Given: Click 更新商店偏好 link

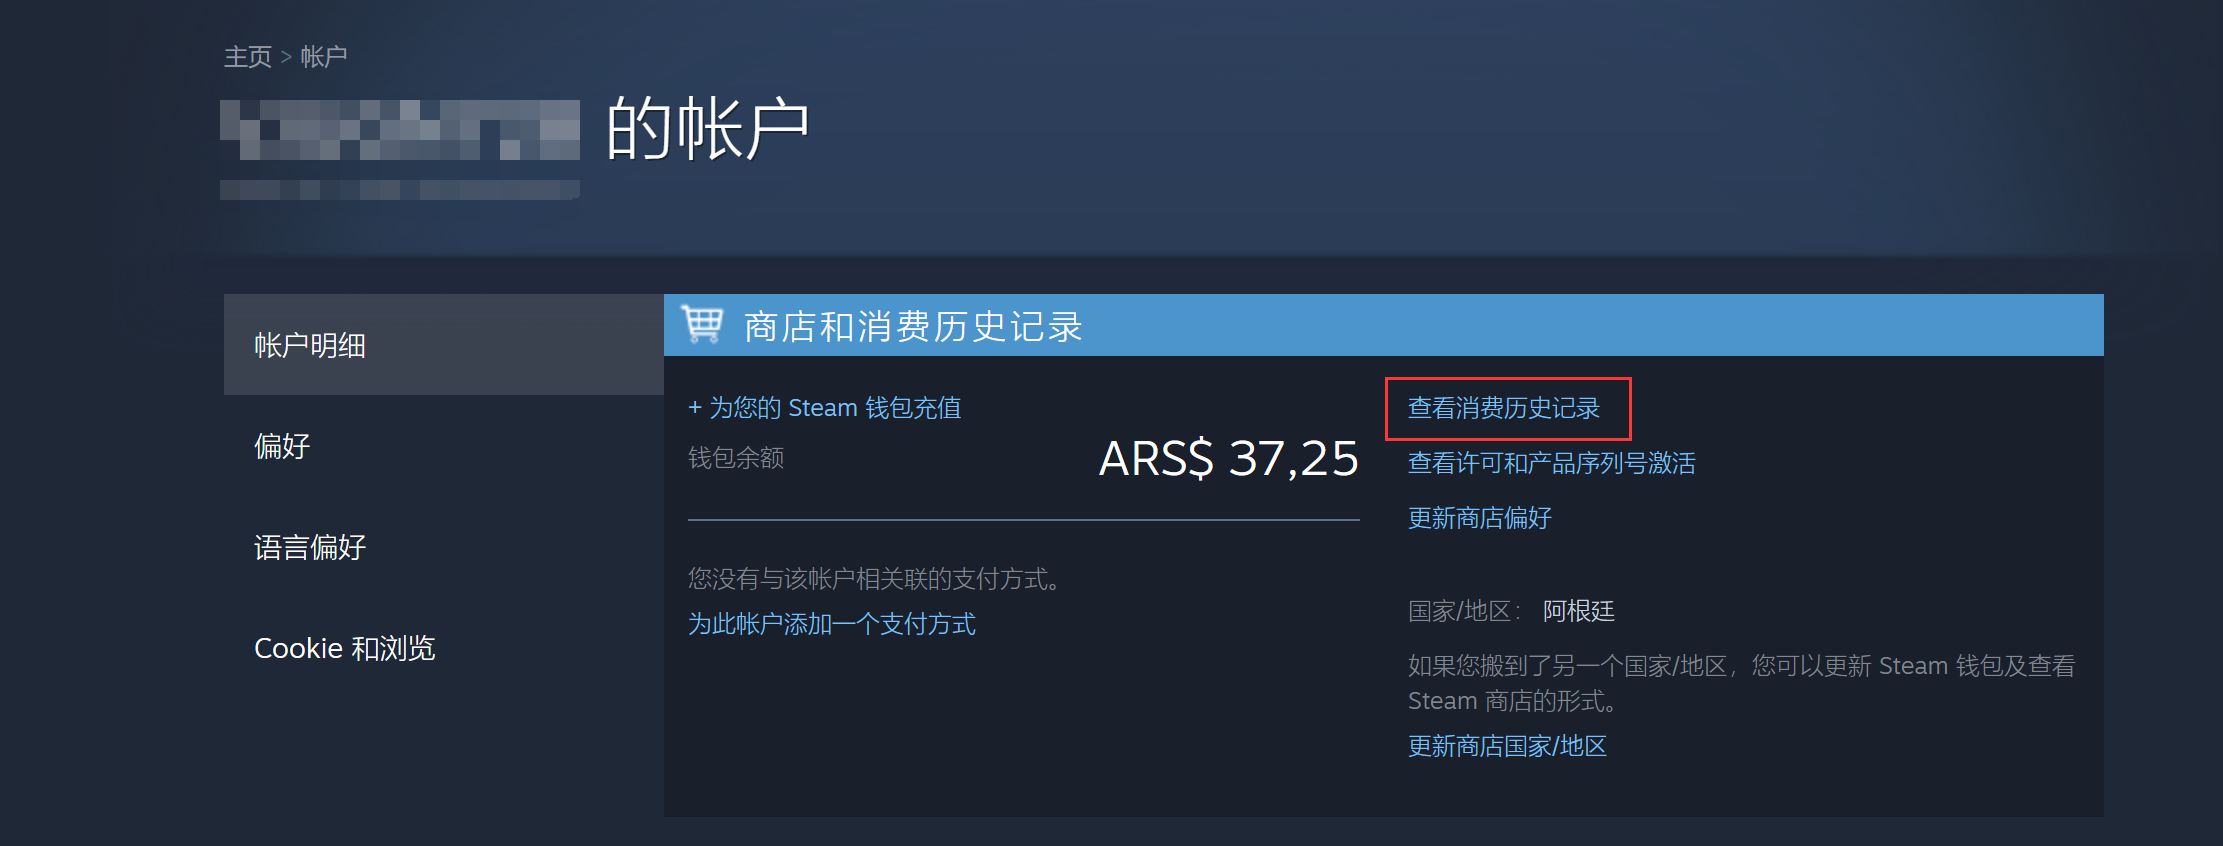Looking at the screenshot, I should [x=1480, y=518].
